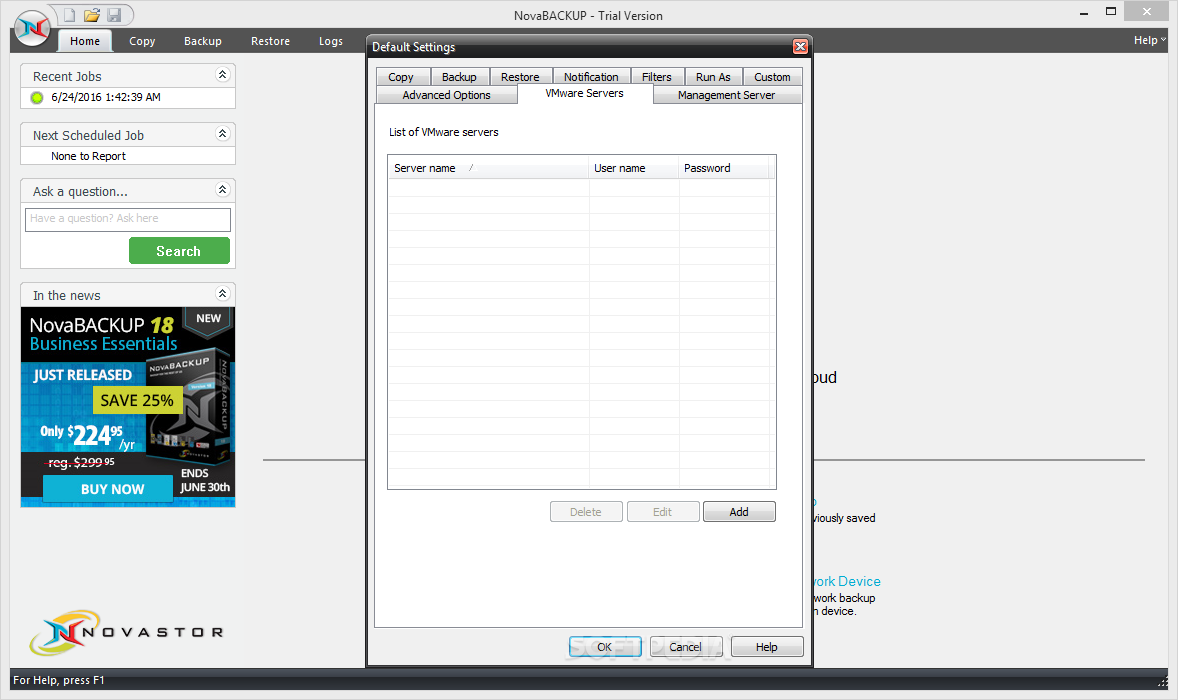Sort by the Server name column header
This screenshot has height=700, width=1178.
(x=488, y=168)
